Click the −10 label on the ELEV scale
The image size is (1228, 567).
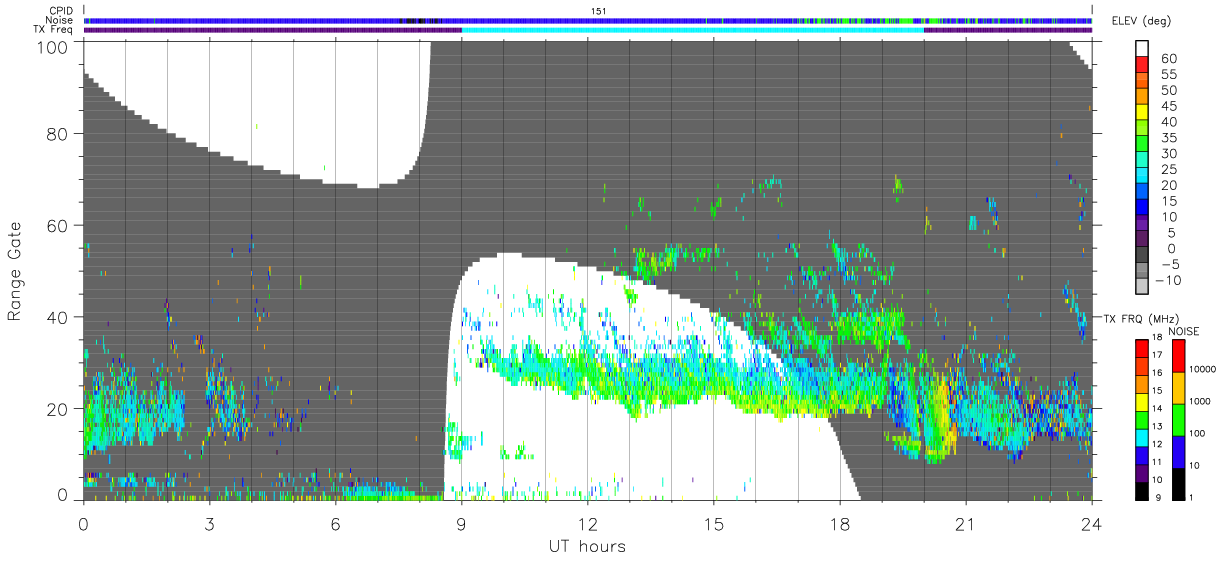1168,281
